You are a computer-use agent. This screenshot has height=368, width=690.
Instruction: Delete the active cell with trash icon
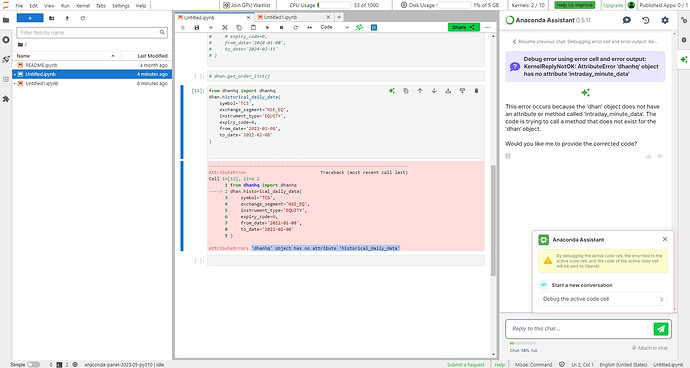click(476, 91)
